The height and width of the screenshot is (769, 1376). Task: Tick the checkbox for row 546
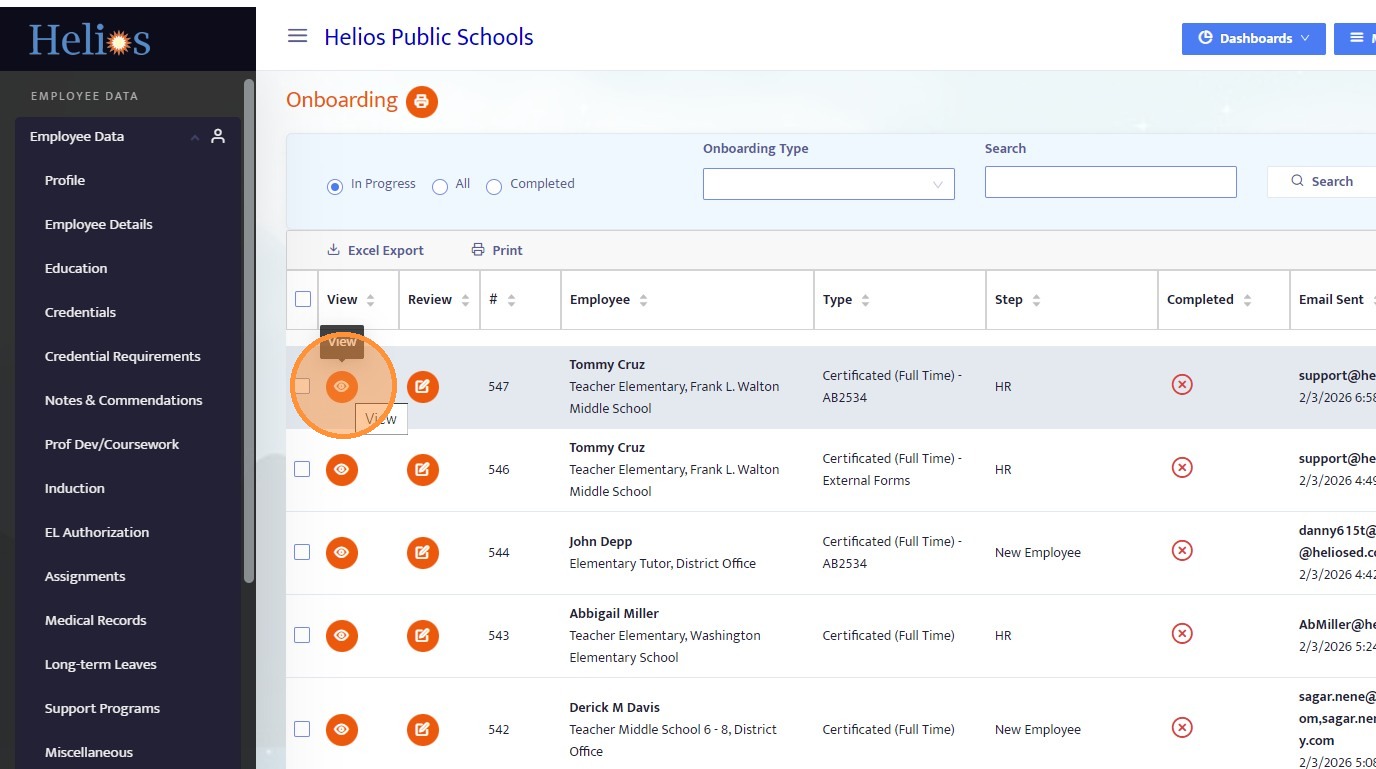(302, 469)
